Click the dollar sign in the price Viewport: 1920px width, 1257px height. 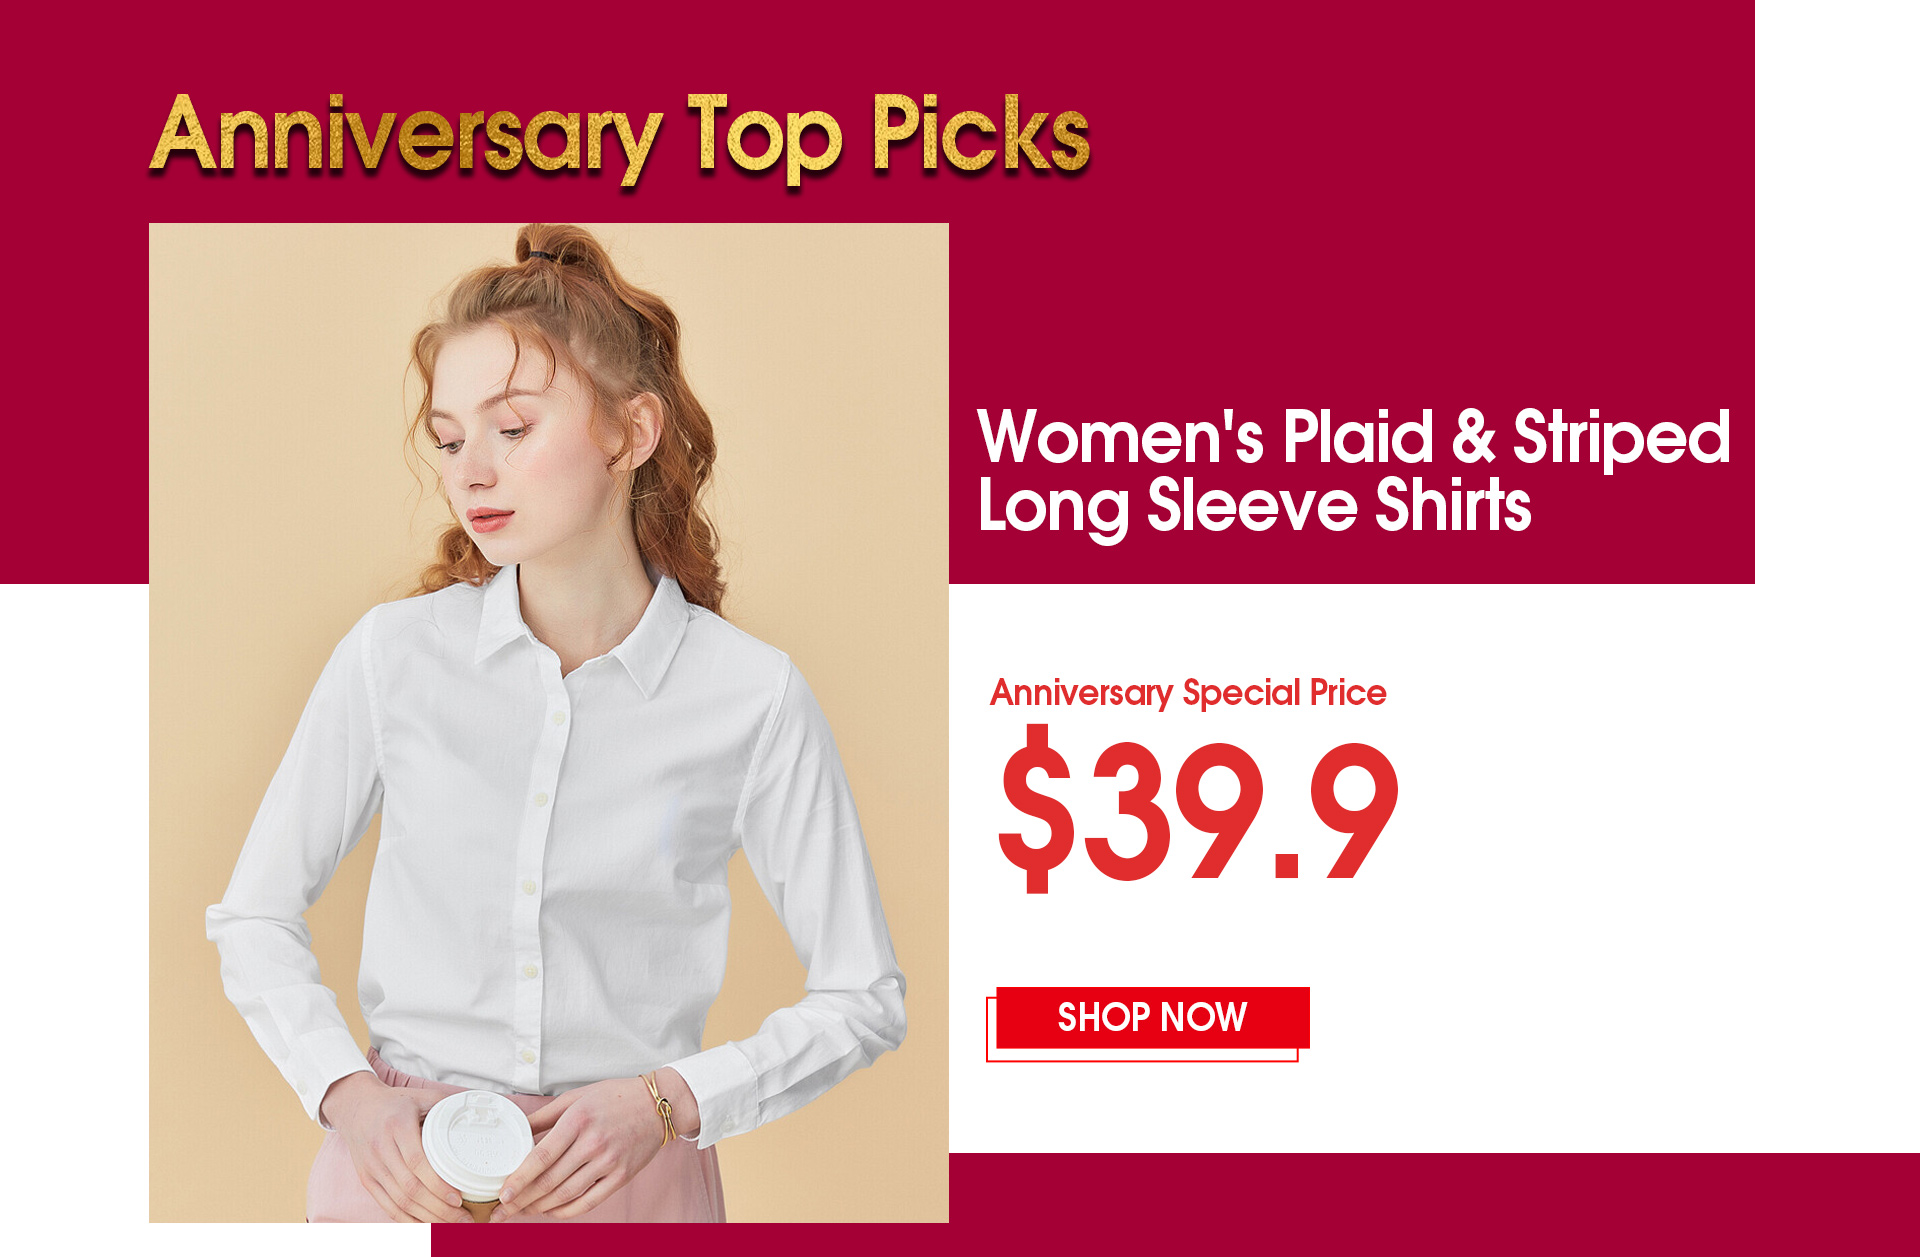pyautogui.click(x=1035, y=809)
